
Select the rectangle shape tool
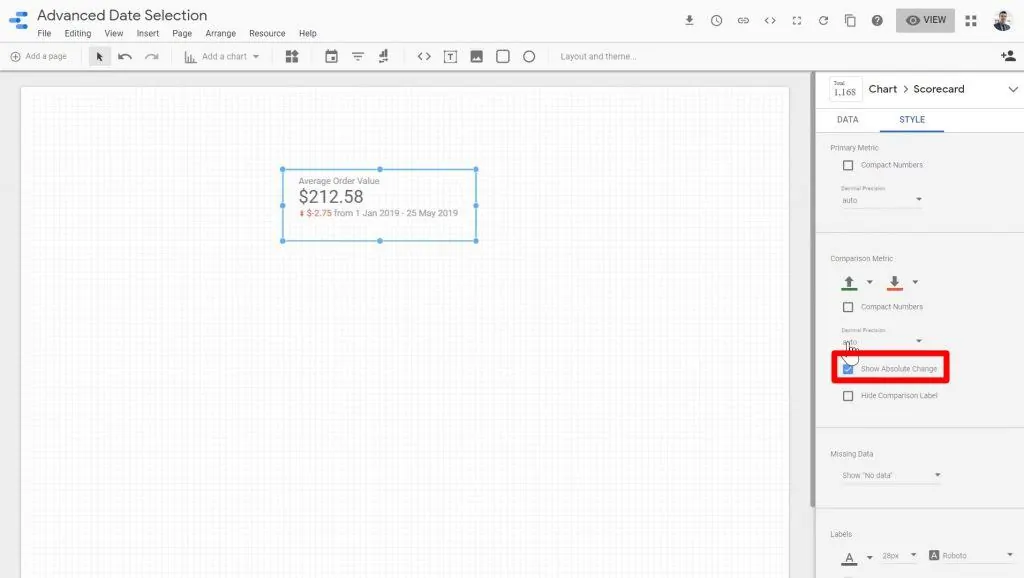(503, 56)
